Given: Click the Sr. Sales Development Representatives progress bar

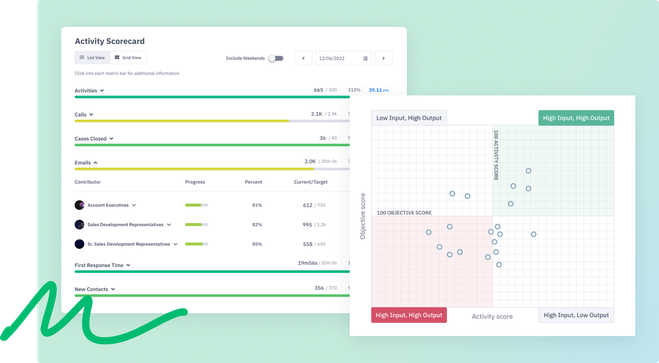Looking at the screenshot, I should [x=196, y=244].
